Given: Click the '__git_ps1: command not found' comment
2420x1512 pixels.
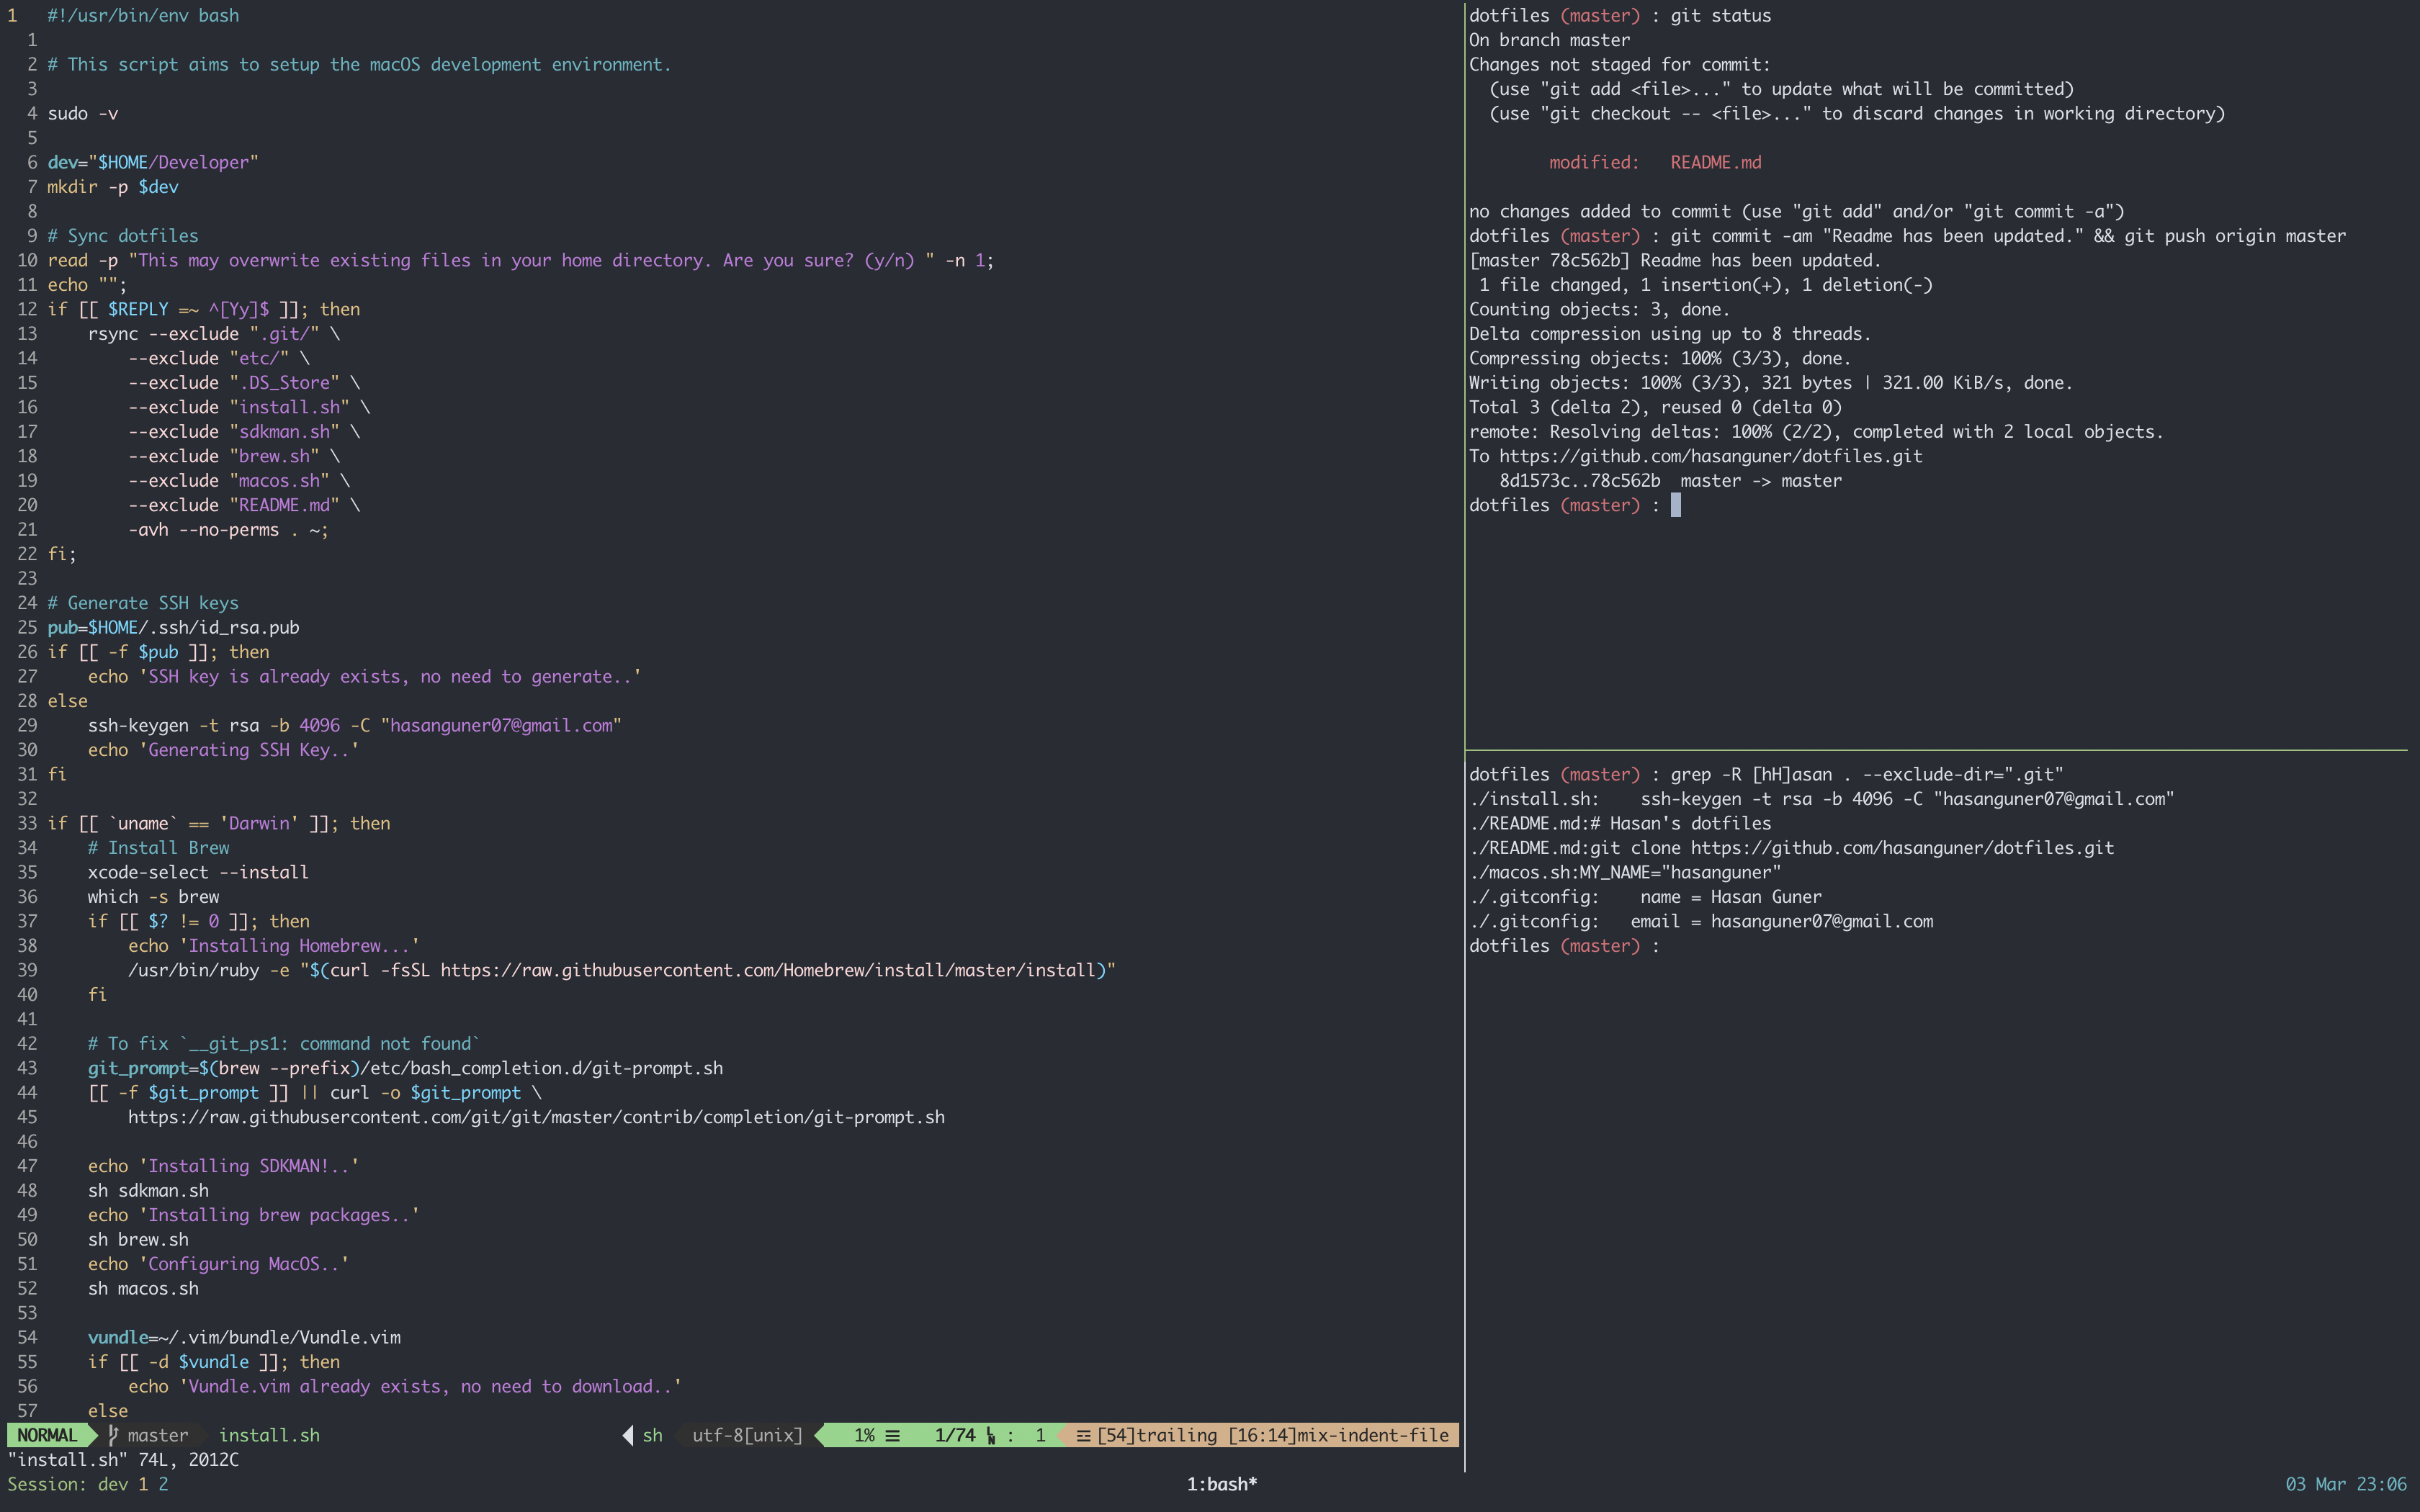Looking at the screenshot, I should click(284, 1044).
